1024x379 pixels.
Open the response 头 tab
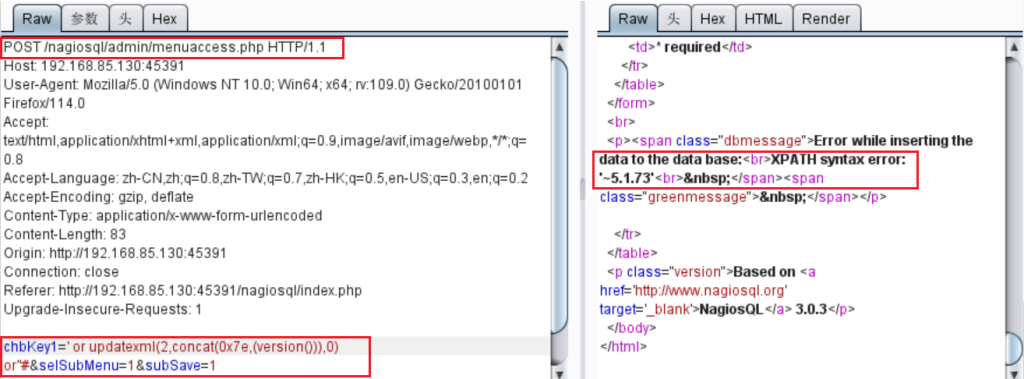674,18
